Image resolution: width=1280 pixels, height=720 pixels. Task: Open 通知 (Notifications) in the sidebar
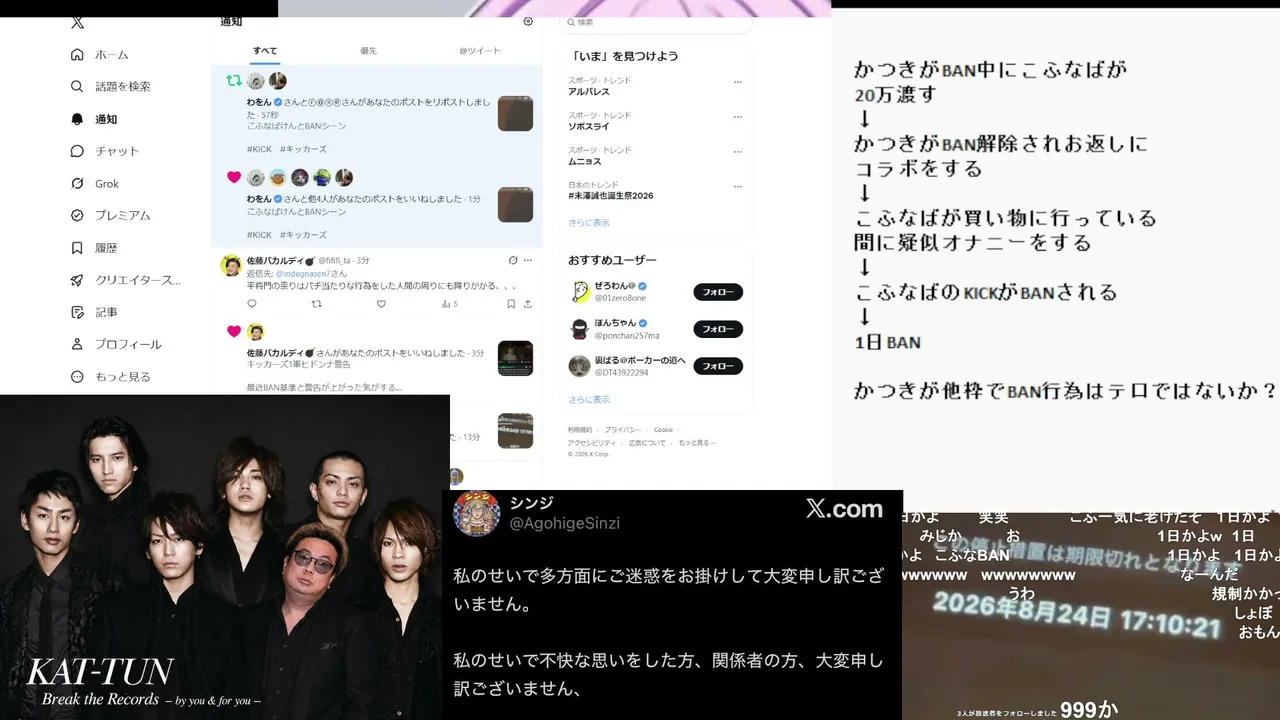tap(94, 119)
